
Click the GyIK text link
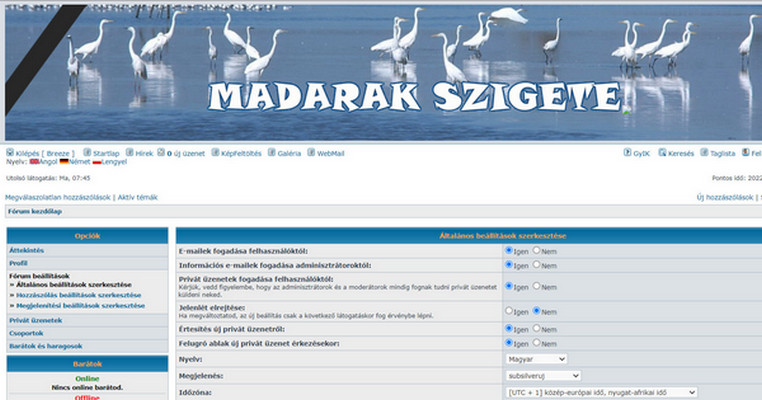tap(641, 154)
